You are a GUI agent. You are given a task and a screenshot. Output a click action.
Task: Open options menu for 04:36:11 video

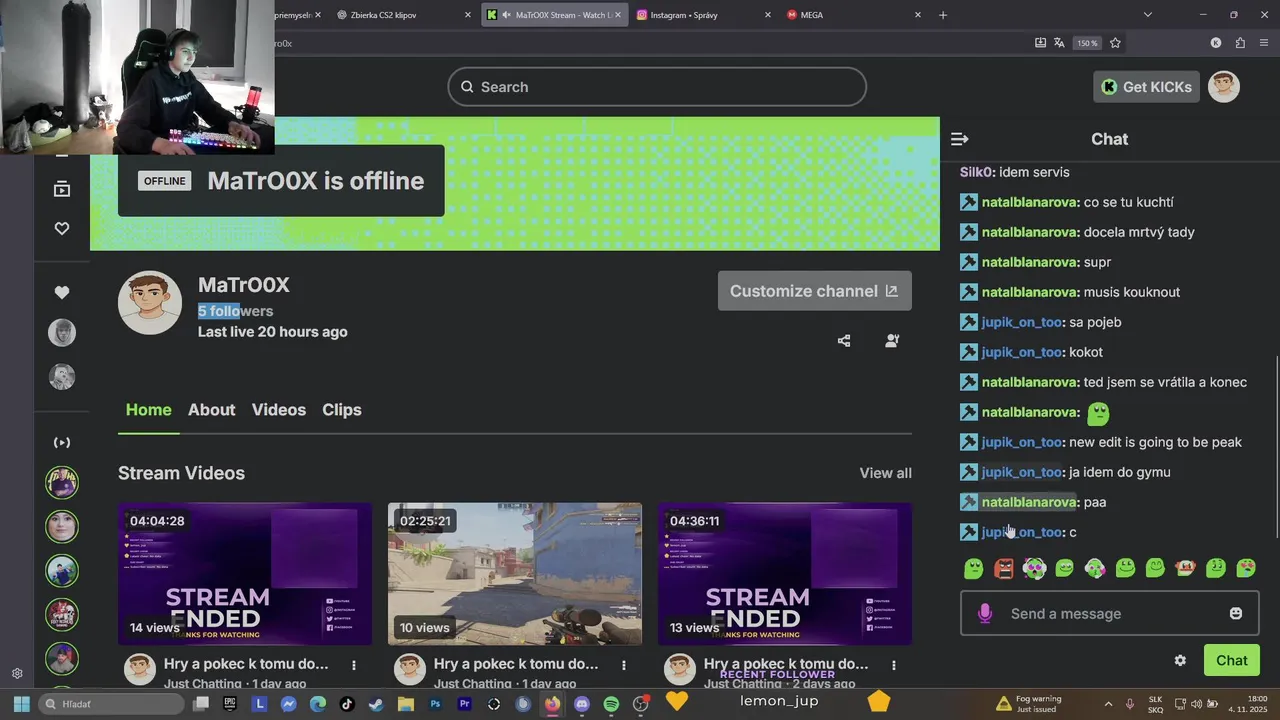pyautogui.click(x=894, y=665)
